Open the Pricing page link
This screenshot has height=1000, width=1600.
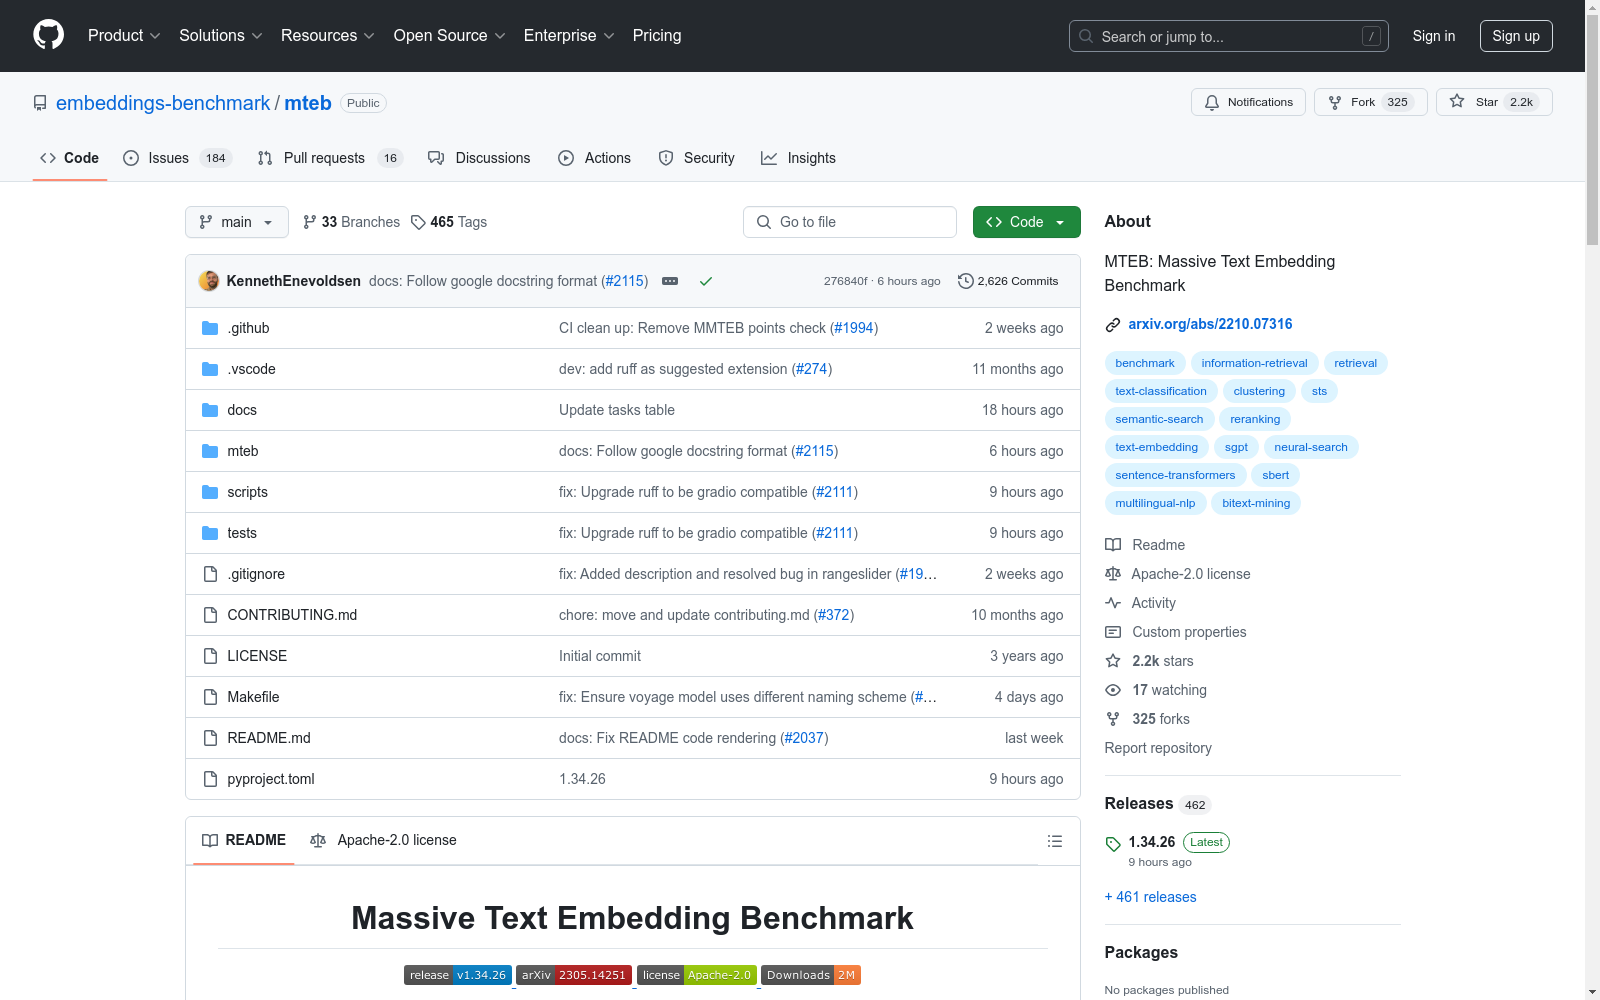[657, 36]
